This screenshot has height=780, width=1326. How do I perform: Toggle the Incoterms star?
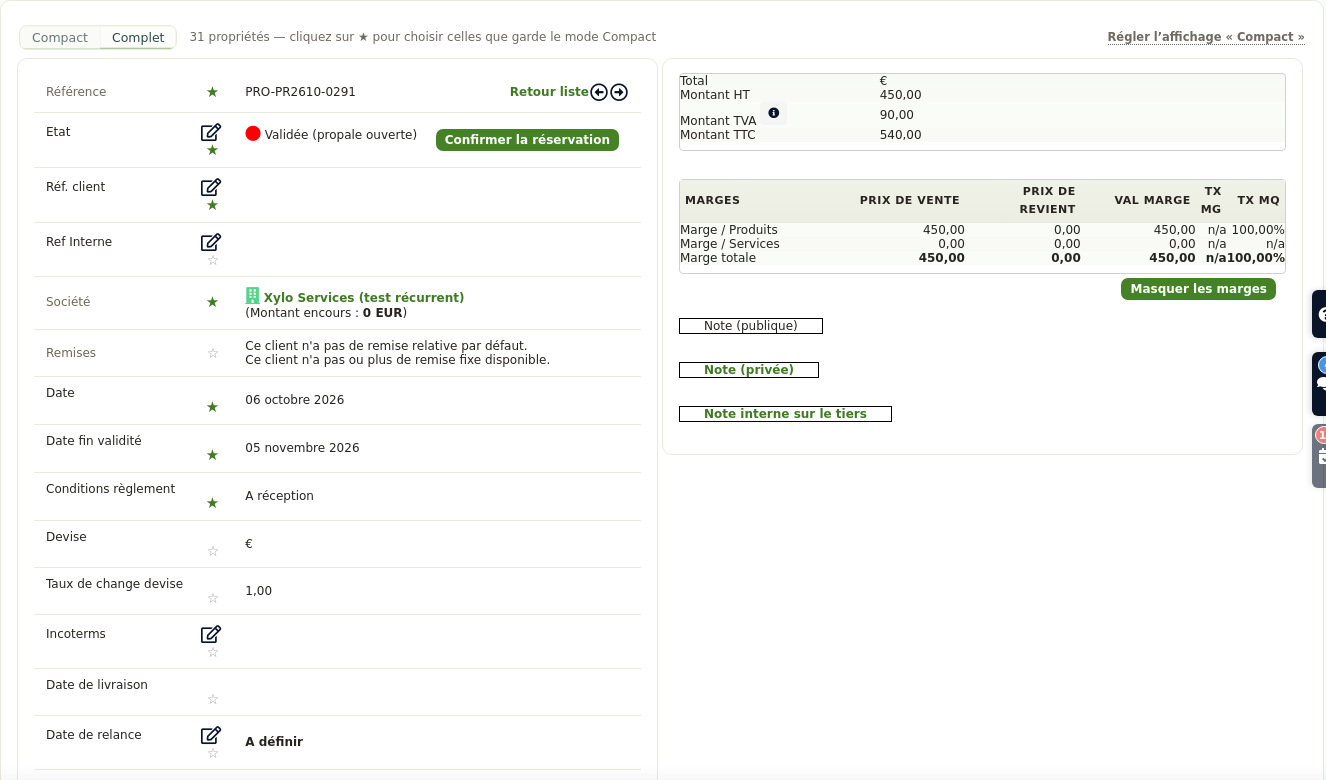pos(212,652)
